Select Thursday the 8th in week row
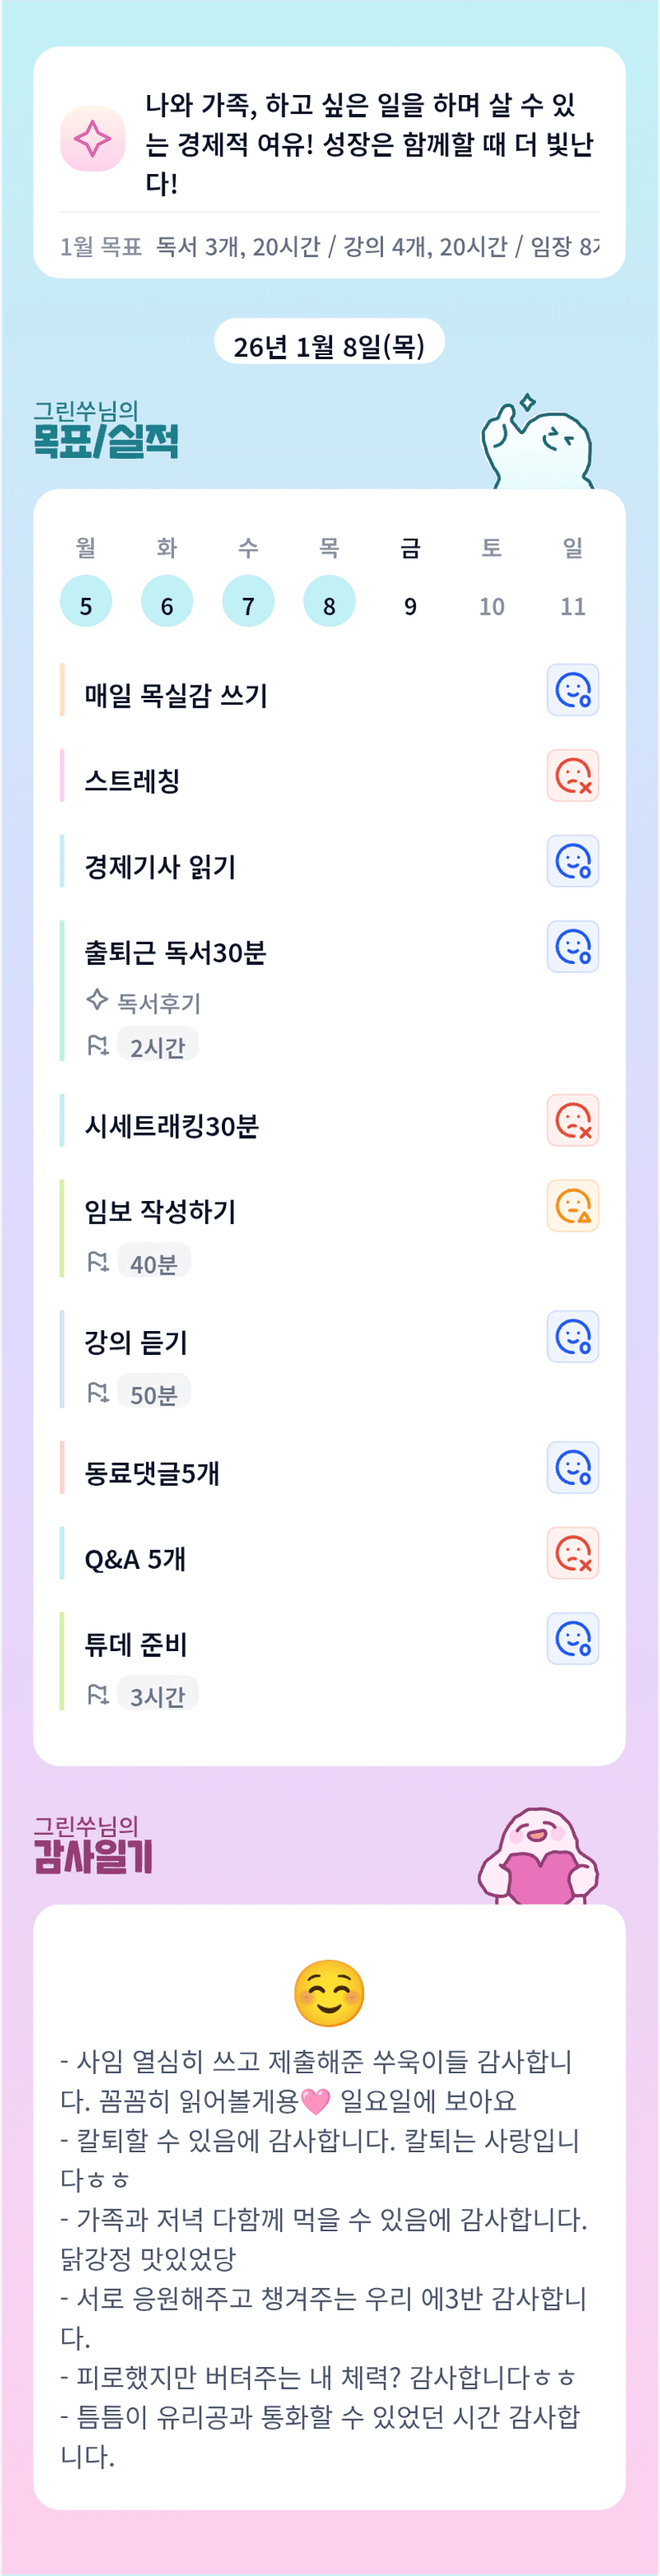Image resolution: width=660 pixels, height=2576 pixels. 329,602
